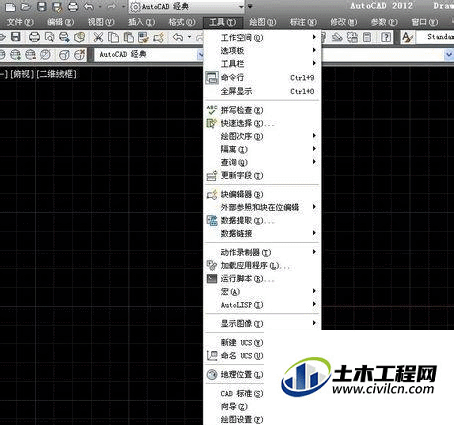Image resolution: width=454 pixels, height=425 pixels.
Task: Click the Copy icon in Standard toolbar
Action: click(x=113, y=37)
